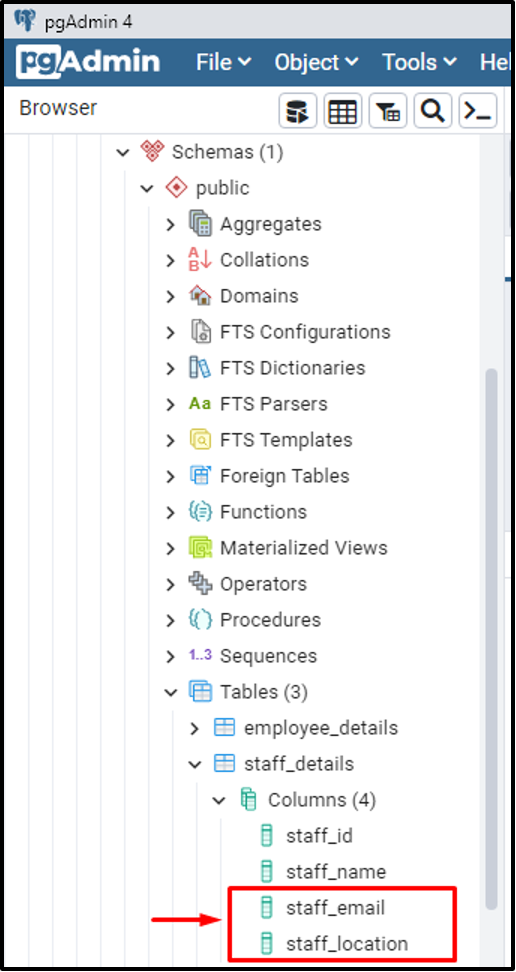Viewport: 516px width, 972px height.
Task: Collapse the Columns (4) node
Action: 219,801
